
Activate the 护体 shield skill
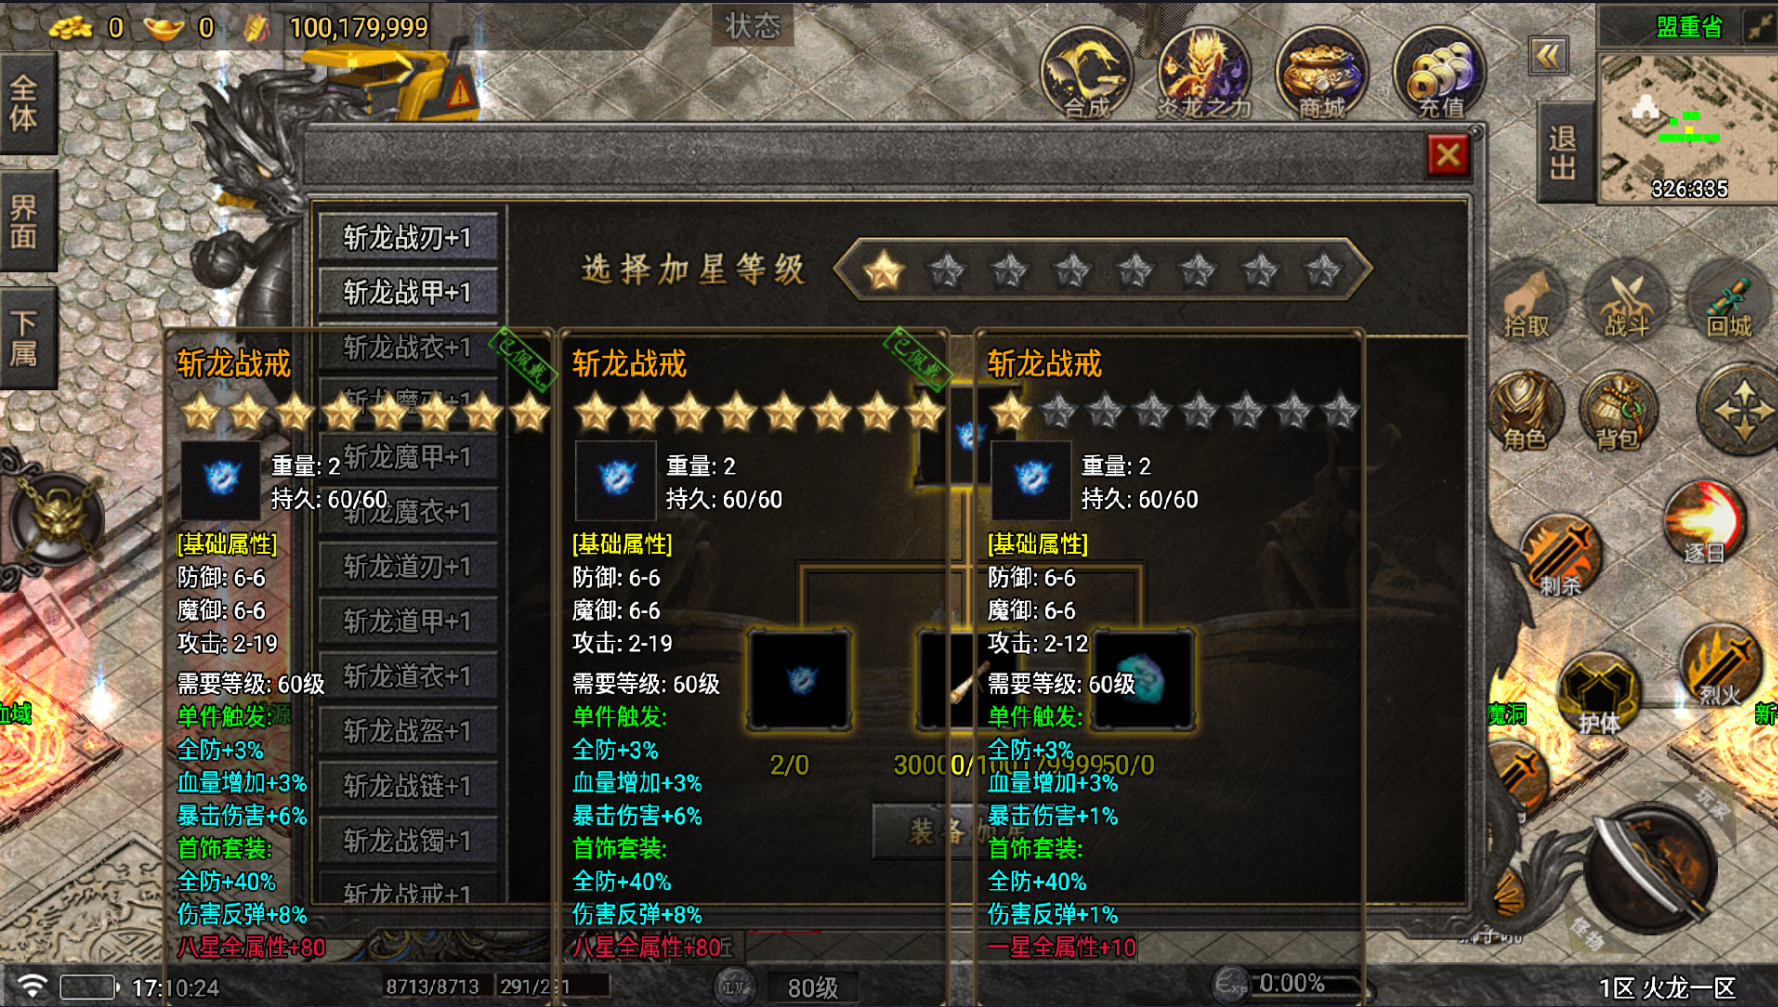click(1598, 694)
